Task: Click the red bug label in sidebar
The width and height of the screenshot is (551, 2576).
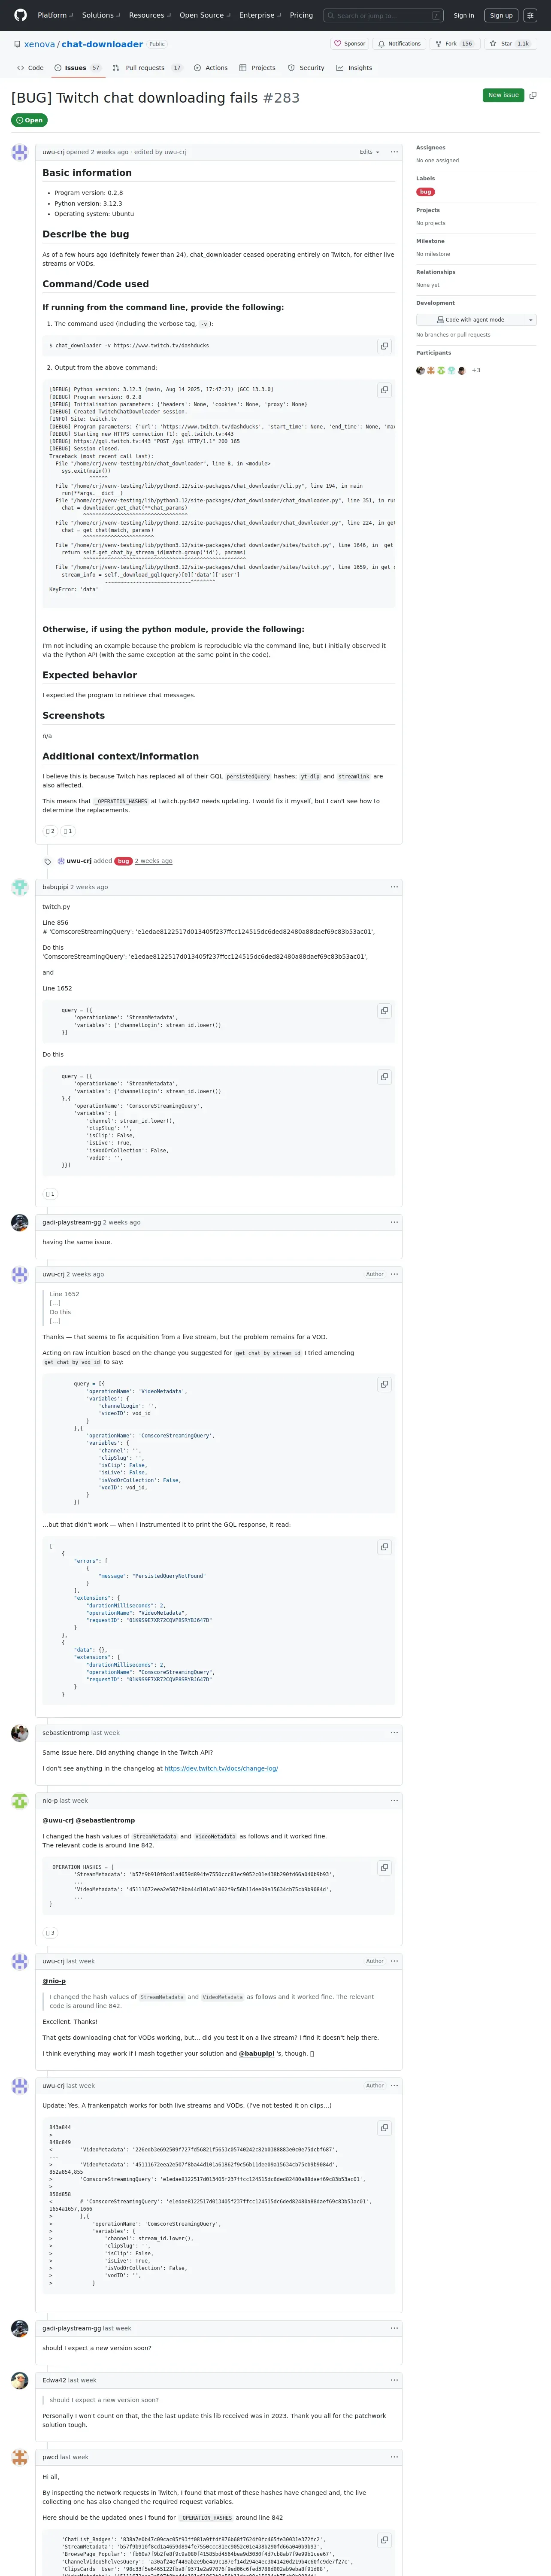Action: (x=425, y=192)
